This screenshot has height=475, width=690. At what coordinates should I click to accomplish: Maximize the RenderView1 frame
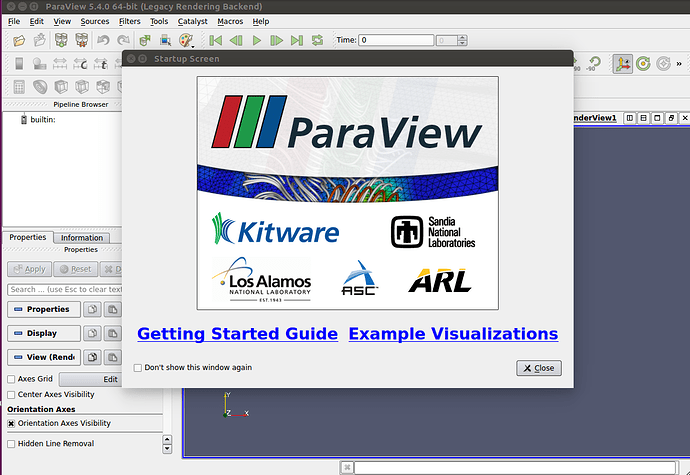[657, 118]
